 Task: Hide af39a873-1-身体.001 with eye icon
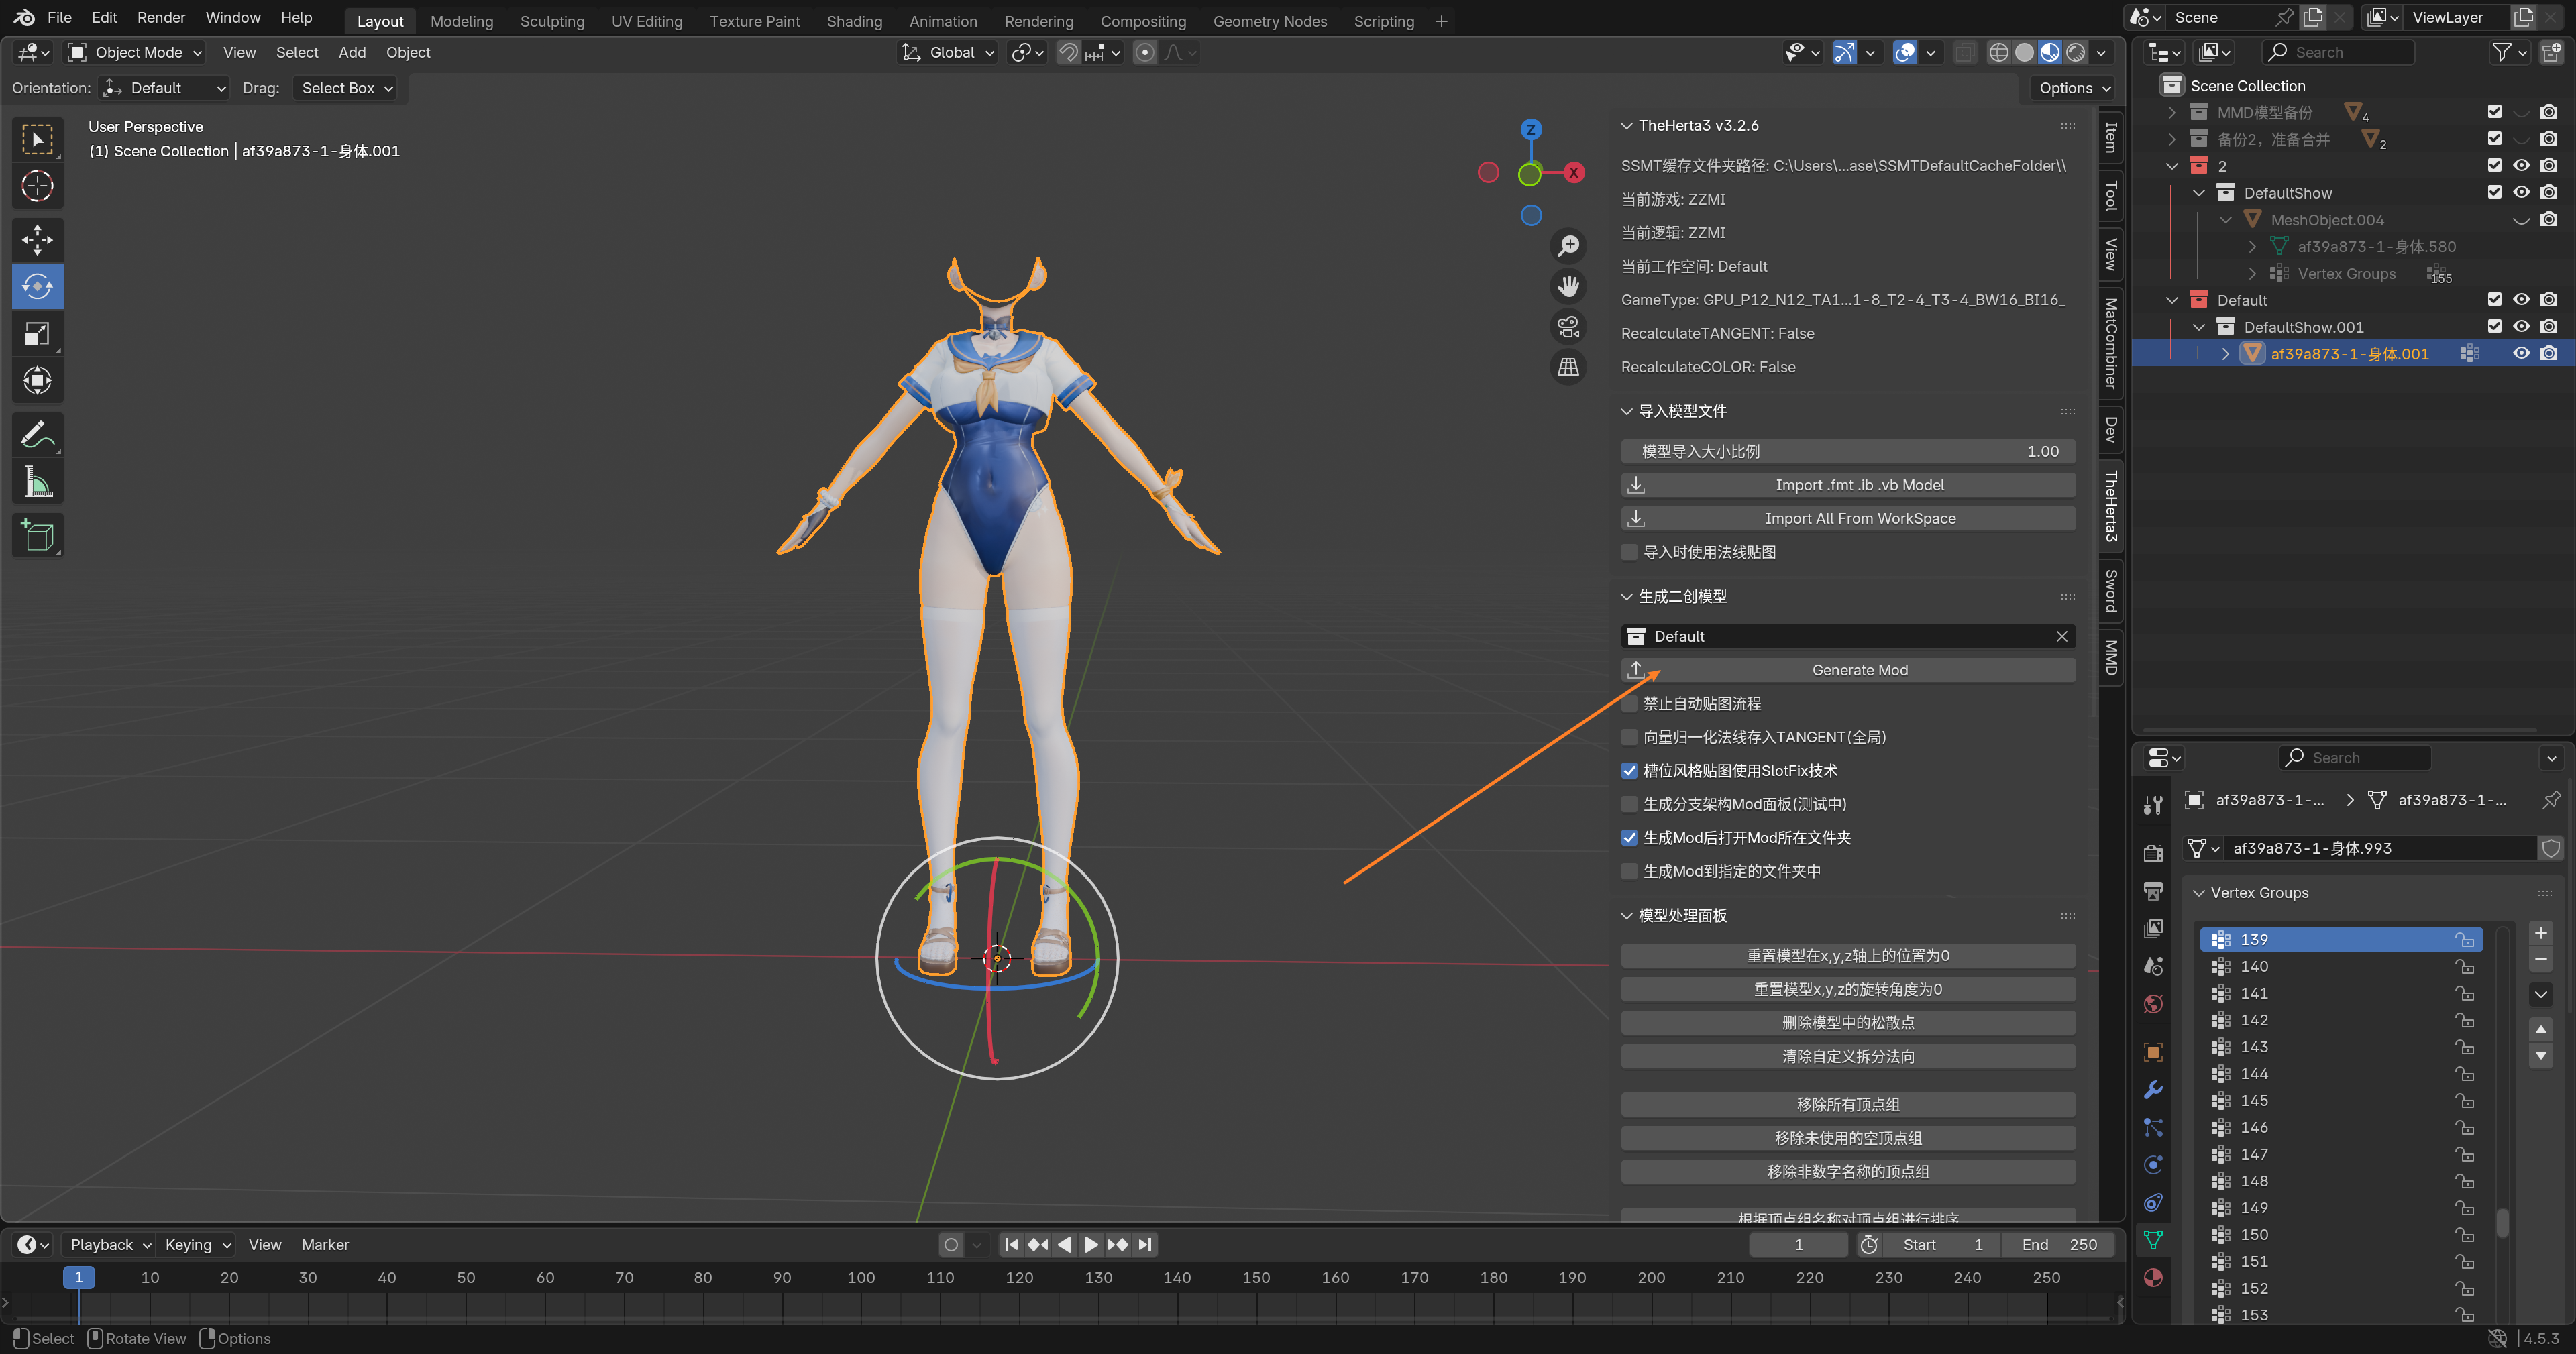click(2521, 353)
